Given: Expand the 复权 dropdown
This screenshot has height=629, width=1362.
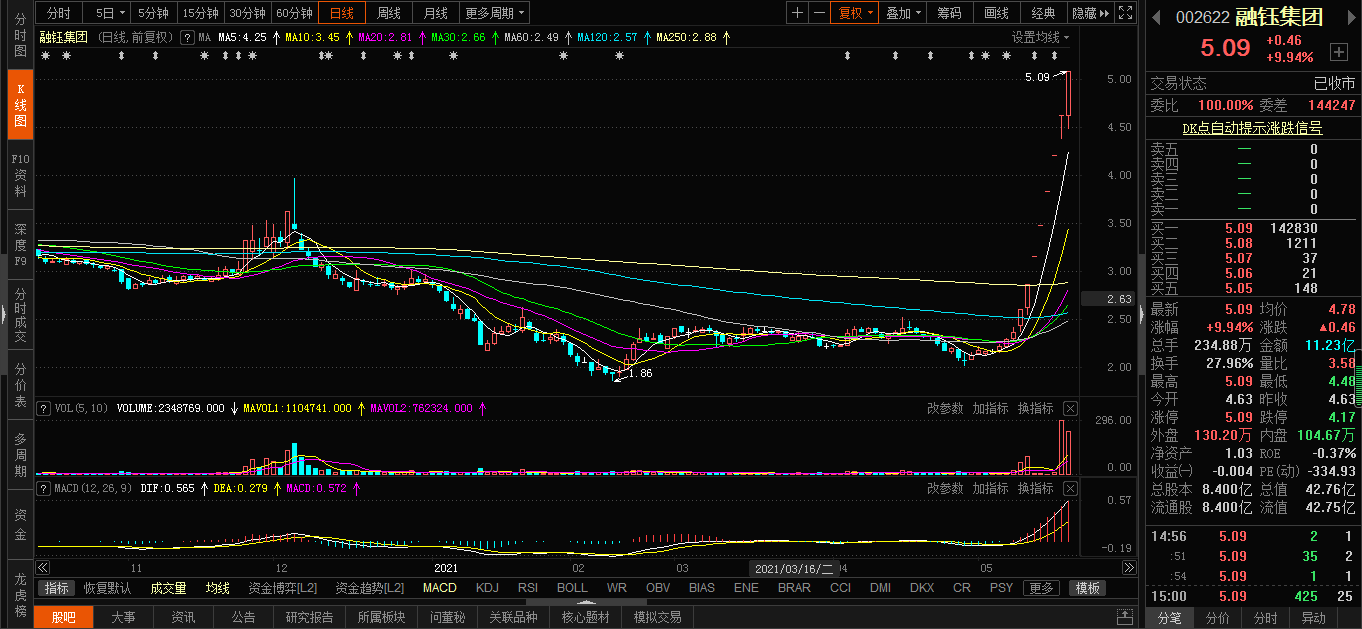Looking at the screenshot, I should (856, 13).
